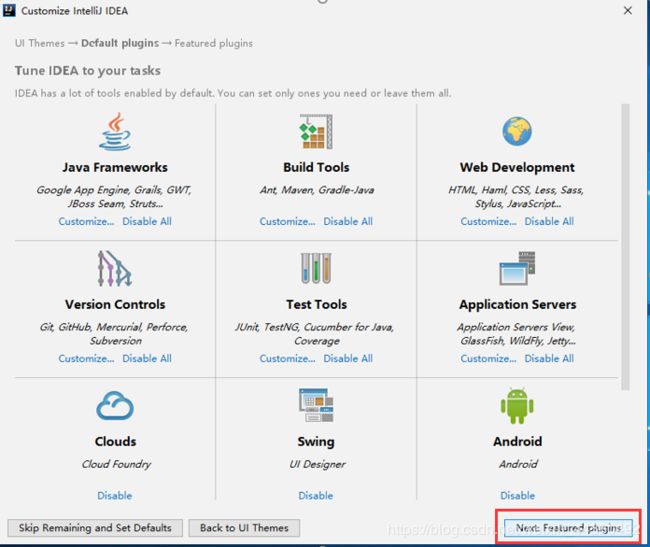This screenshot has height=547, width=650.
Task: Click the Build Tools heading
Action: tap(316, 167)
